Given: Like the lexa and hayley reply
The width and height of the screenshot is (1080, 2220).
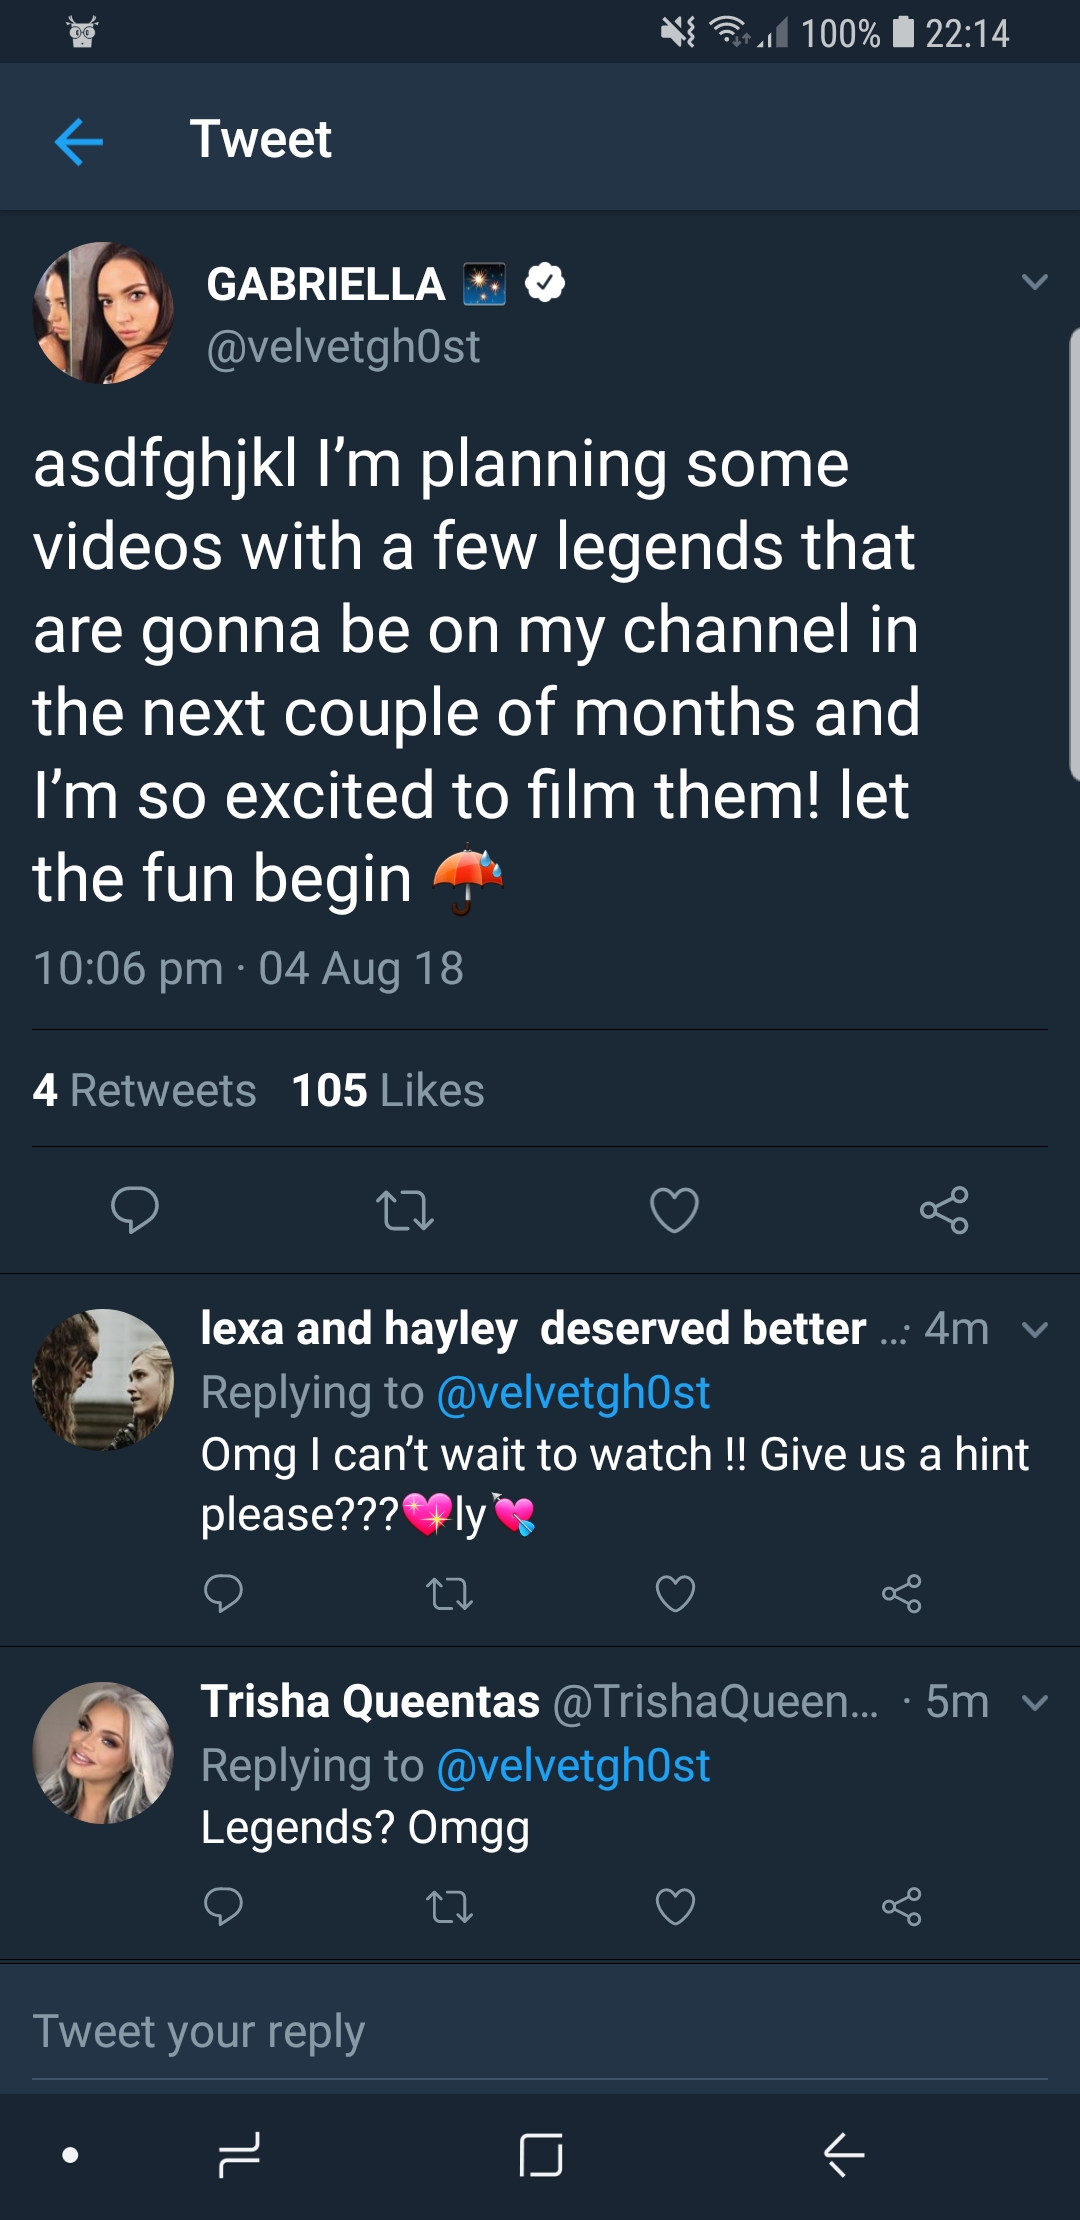Looking at the screenshot, I should [x=675, y=1593].
